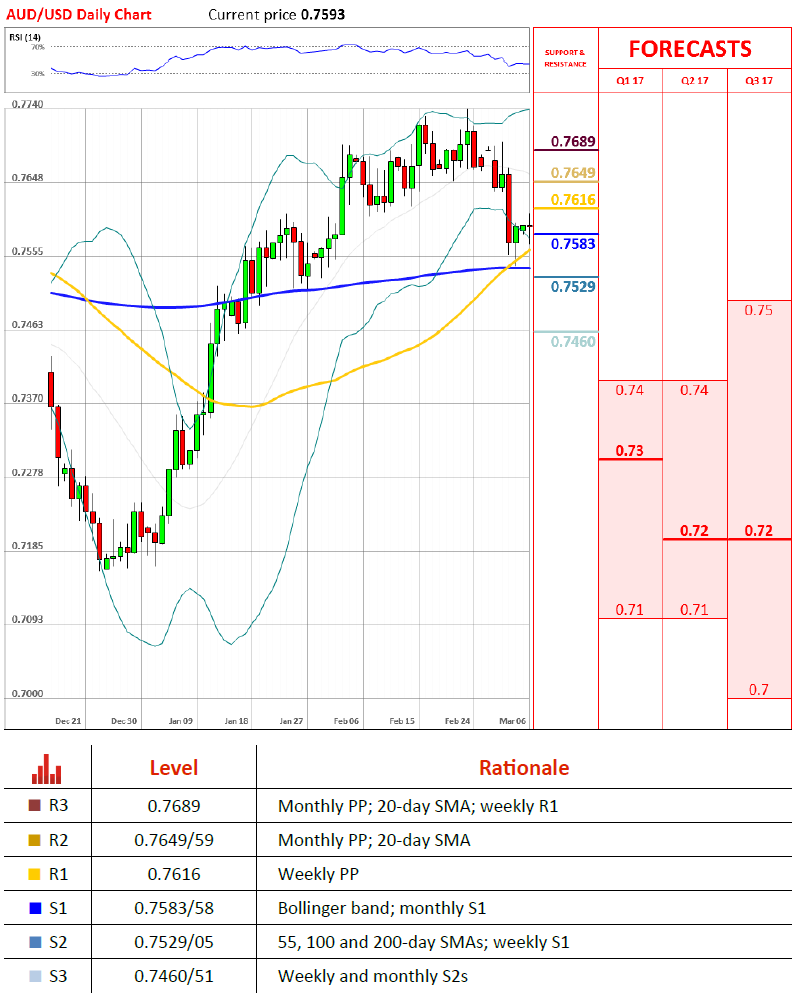Select the Q3 17 forecast column header

coord(758,81)
